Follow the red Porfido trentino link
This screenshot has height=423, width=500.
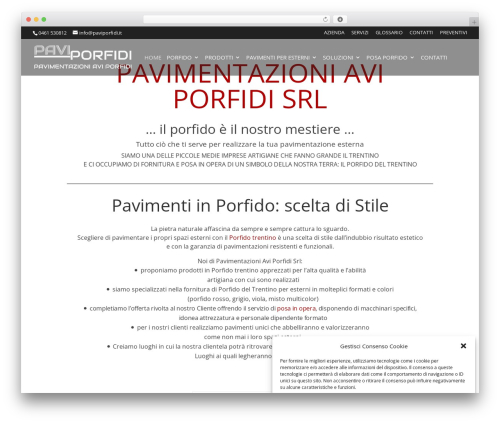252,238
